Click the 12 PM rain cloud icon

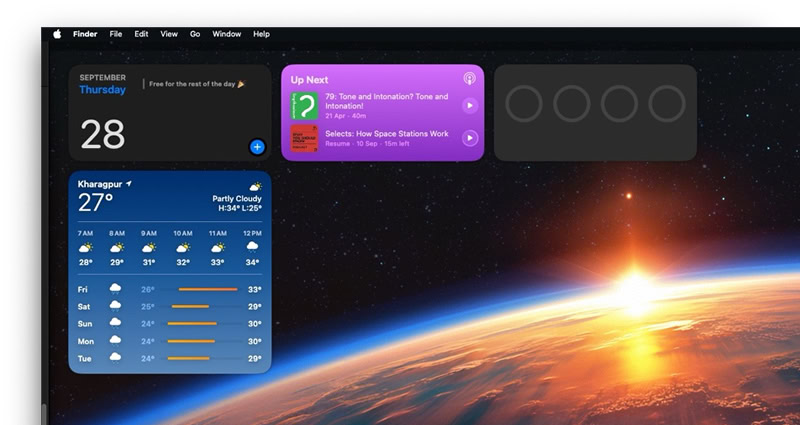click(x=252, y=247)
